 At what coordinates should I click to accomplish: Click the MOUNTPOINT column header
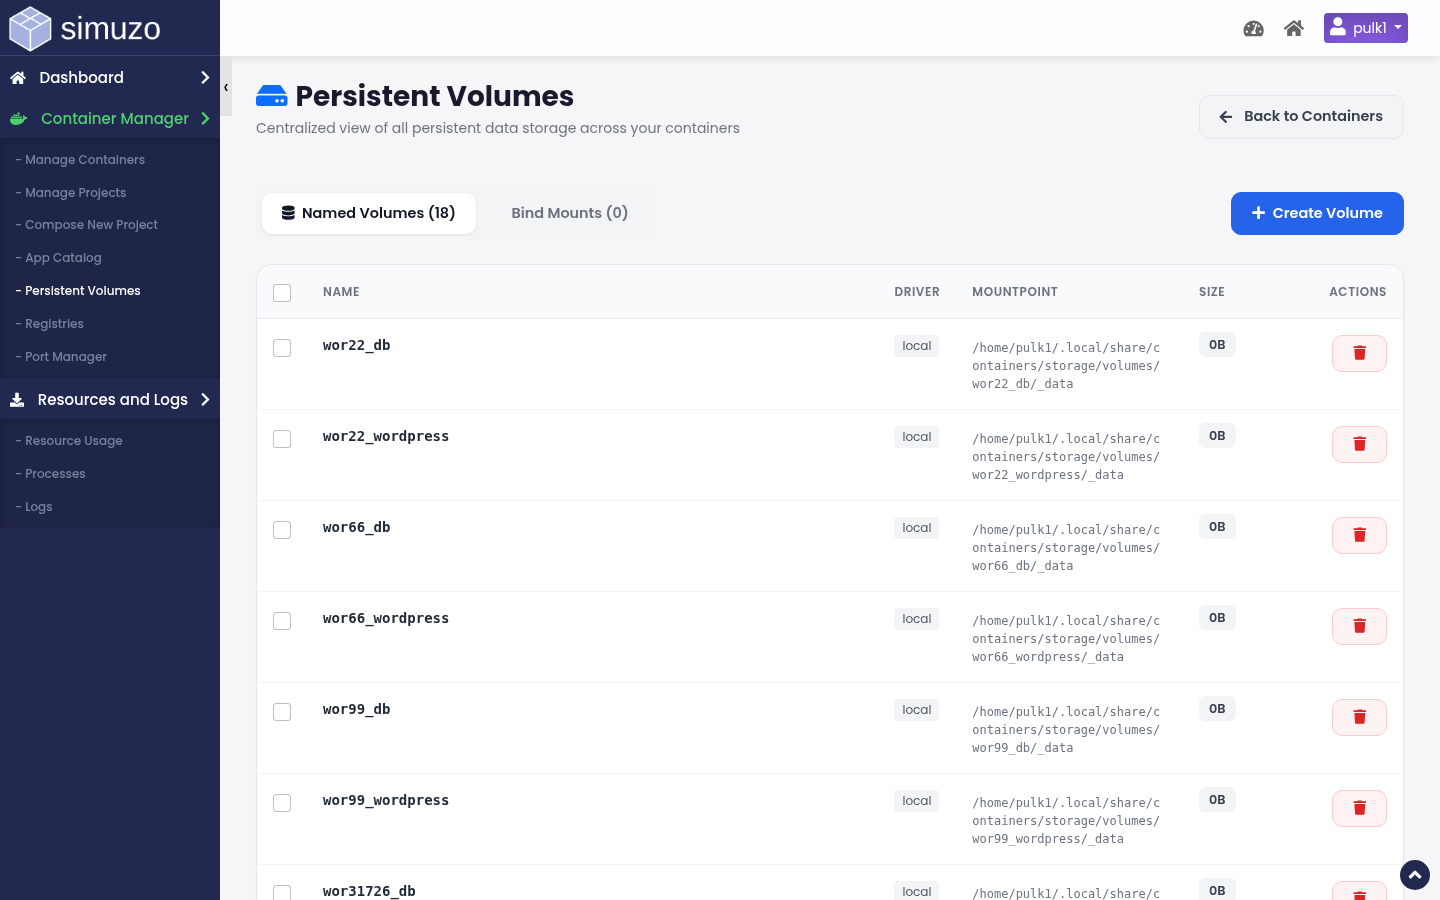tap(1015, 292)
